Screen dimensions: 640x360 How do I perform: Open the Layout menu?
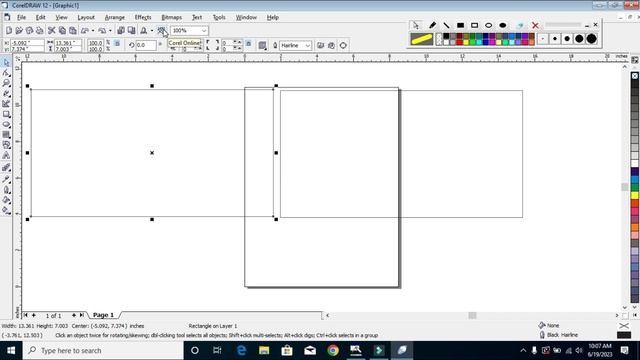86,17
